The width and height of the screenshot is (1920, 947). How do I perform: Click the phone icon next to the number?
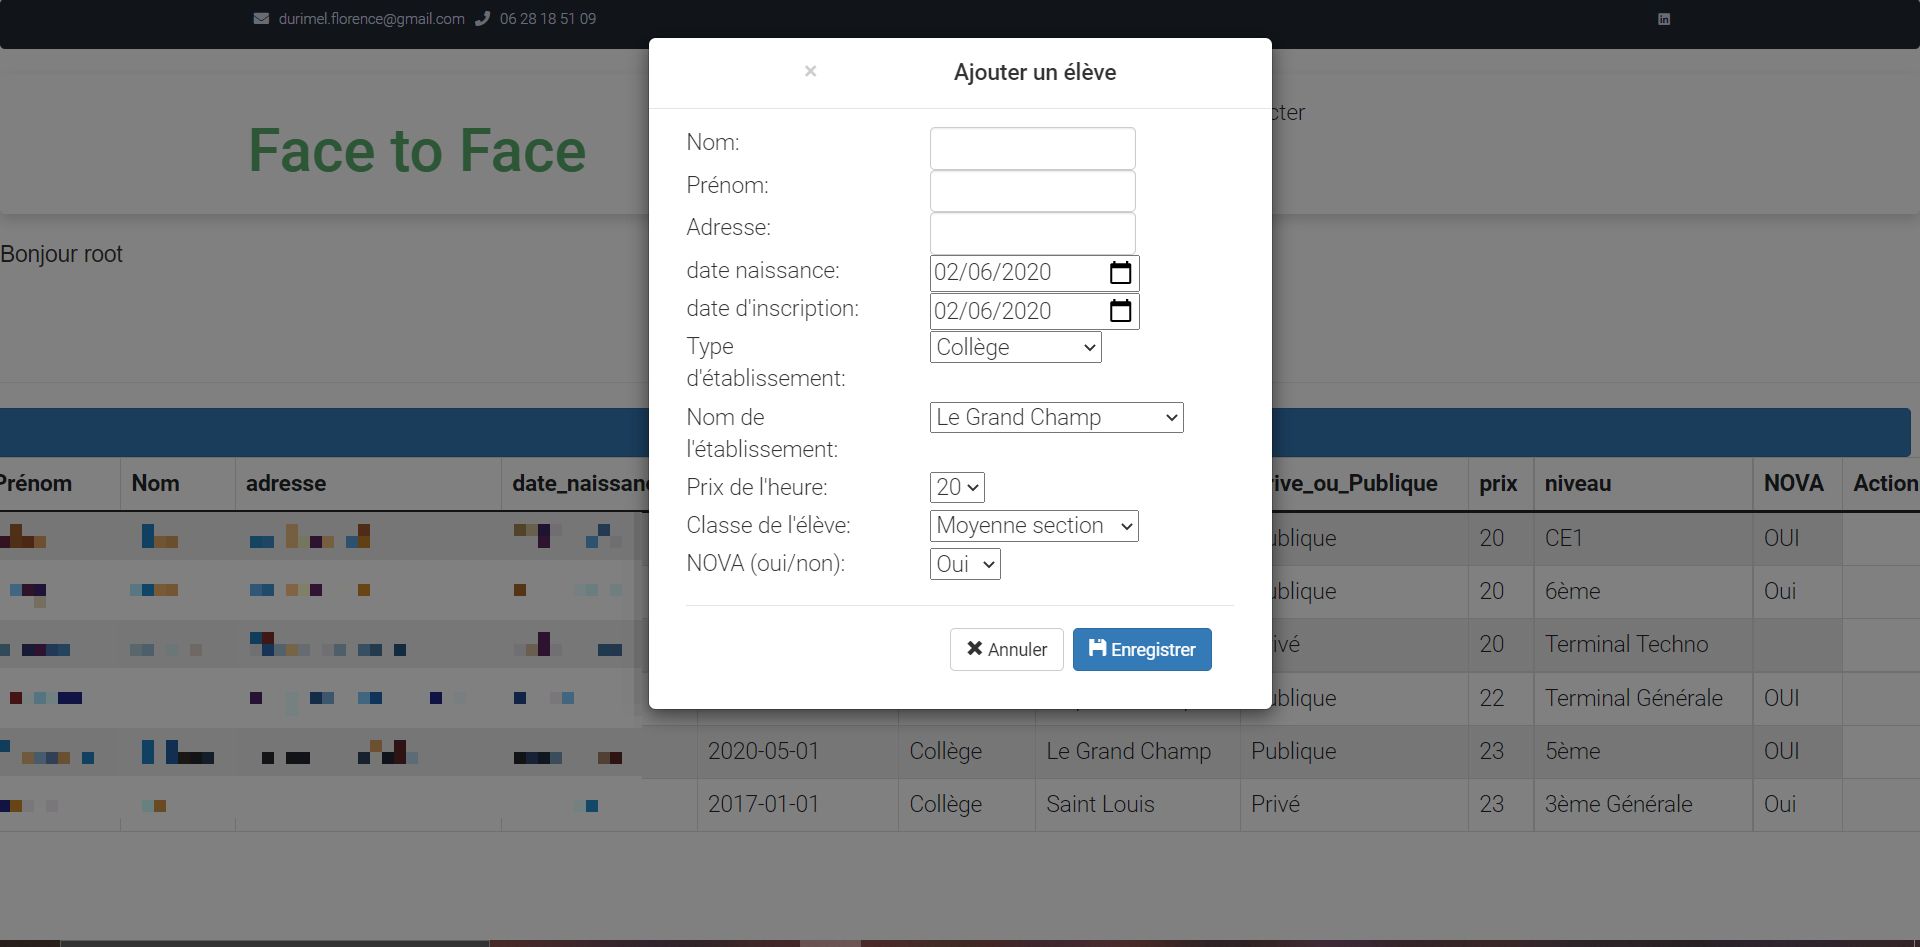[483, 19]
